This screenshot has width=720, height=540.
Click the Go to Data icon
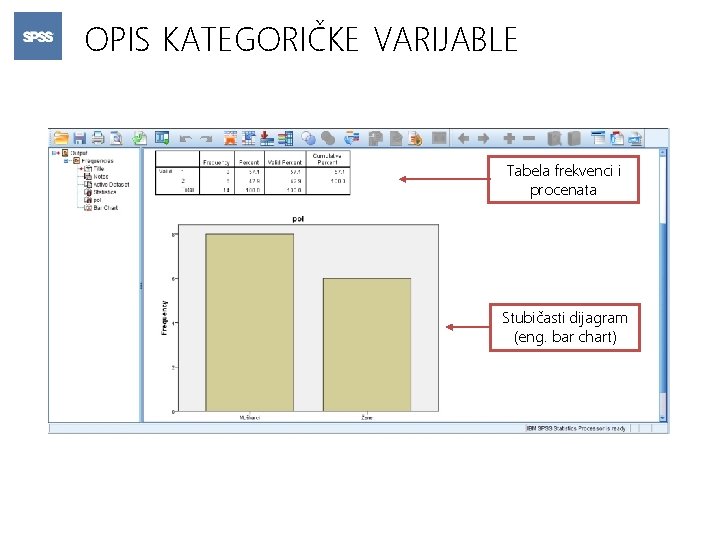(230, 138)
